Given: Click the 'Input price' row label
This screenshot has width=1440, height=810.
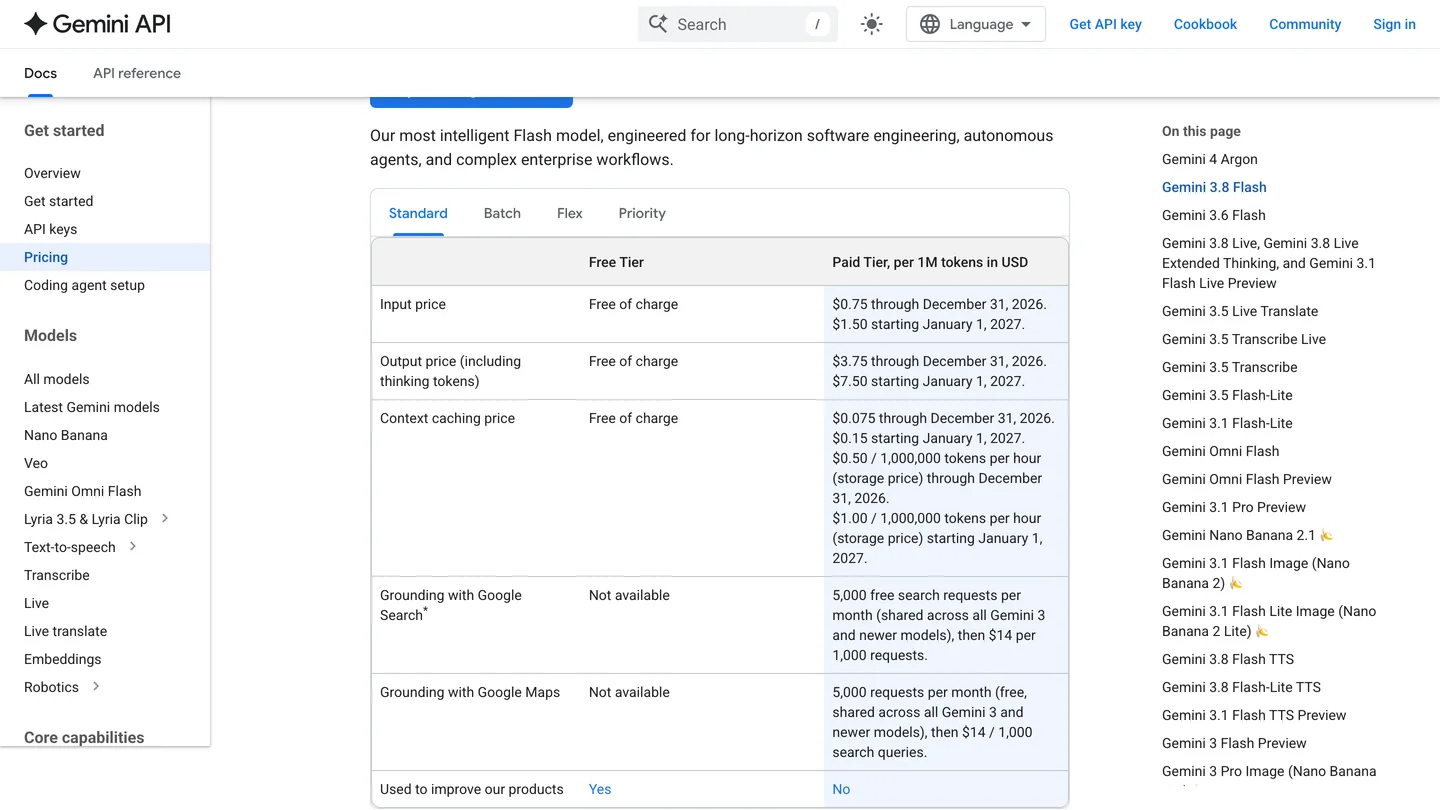Looking at the screenshot, I should (x=413, y=304).
